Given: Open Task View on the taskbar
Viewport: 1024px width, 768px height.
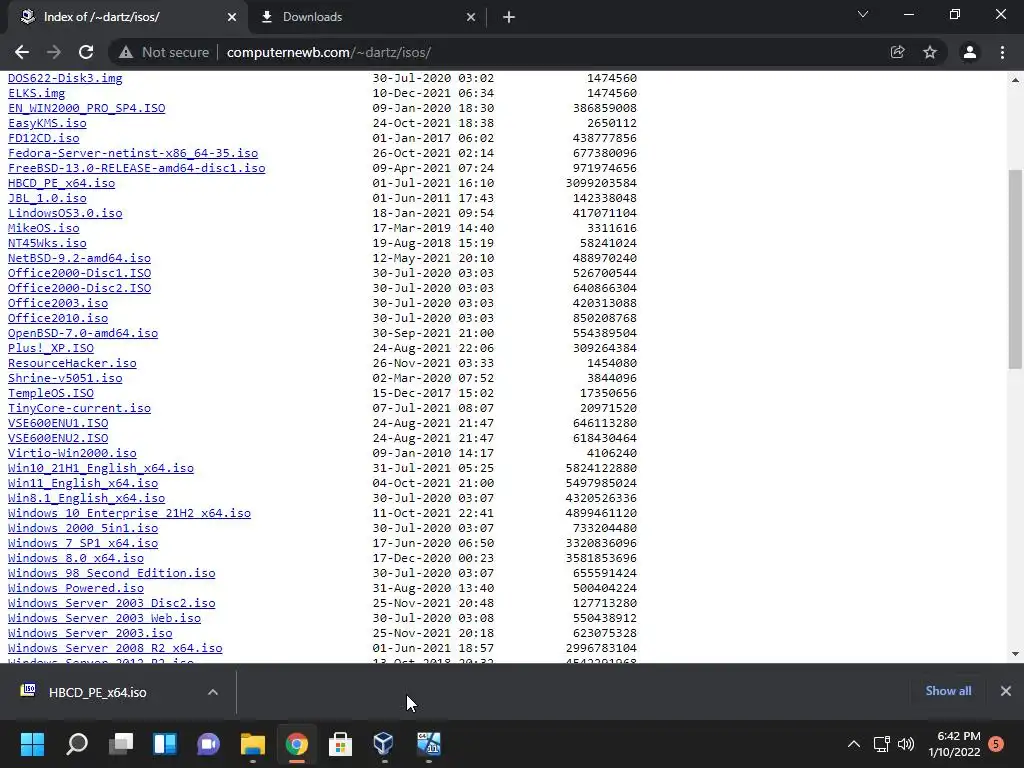Looking at the screenshot, I should (121, 744).
